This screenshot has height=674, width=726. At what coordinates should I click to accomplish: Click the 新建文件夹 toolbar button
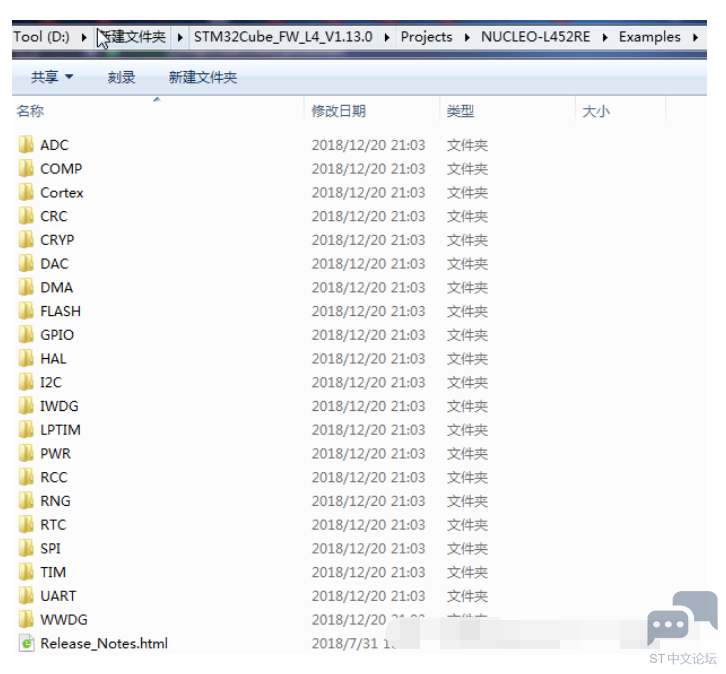point(203,77)
